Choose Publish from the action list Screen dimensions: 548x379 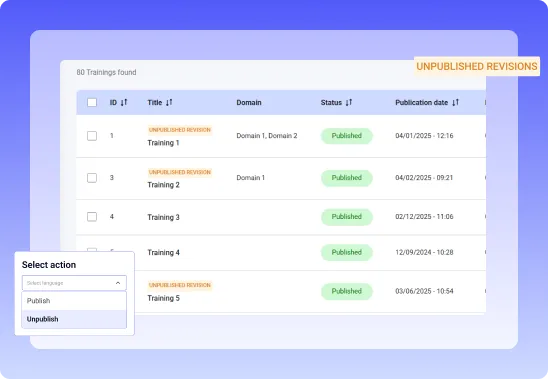(x=74, y=301)
